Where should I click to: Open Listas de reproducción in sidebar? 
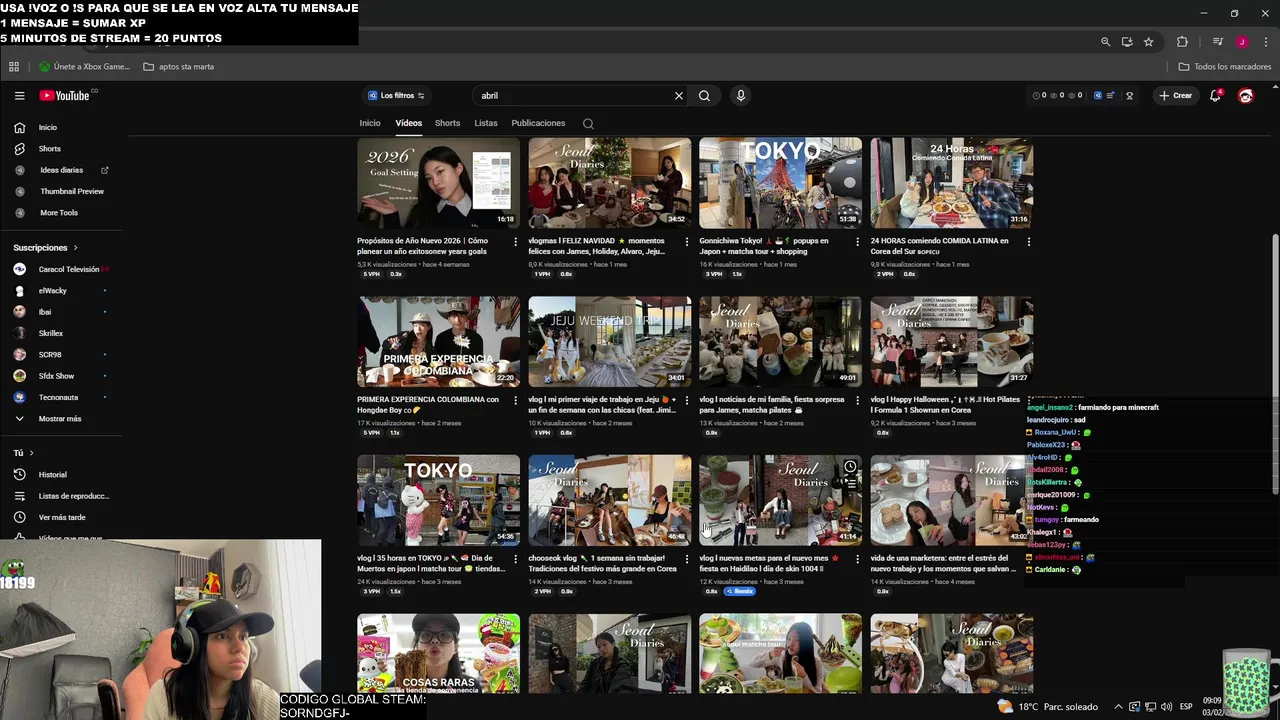click(73, 496)
